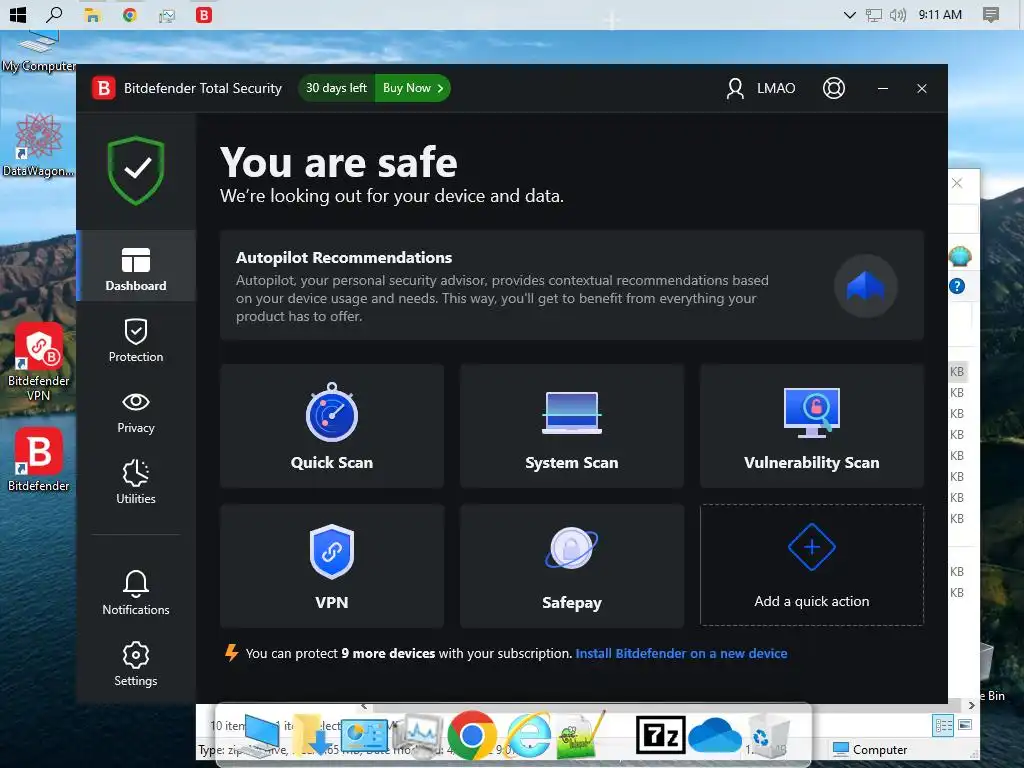
Task: Click the computer icon in the dock
Action: click(x=259, y=736)
